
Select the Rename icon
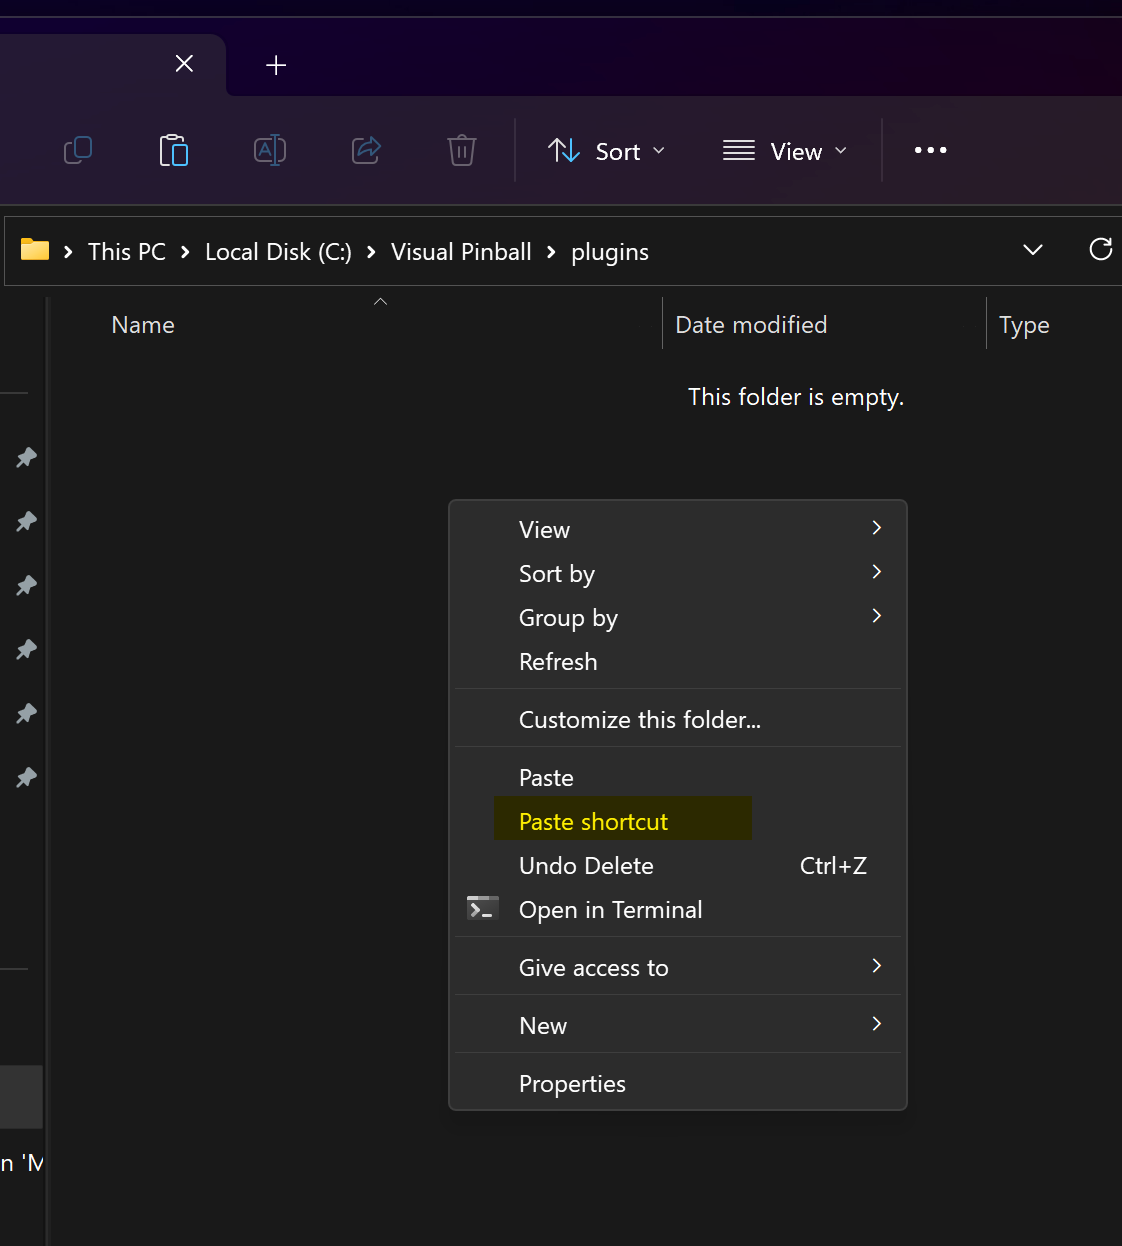(269, 150)
